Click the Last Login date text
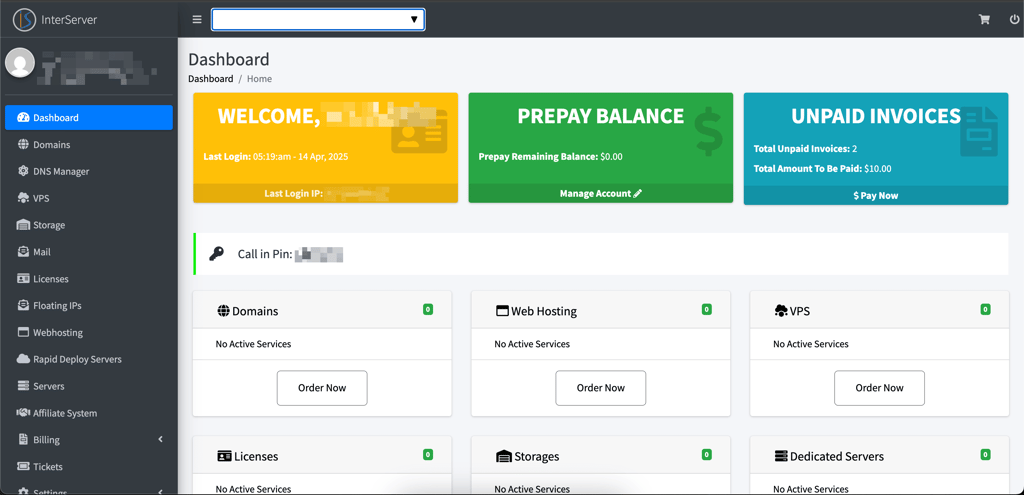The height and width of the screenshot is (495, 1024). (274, 157)
